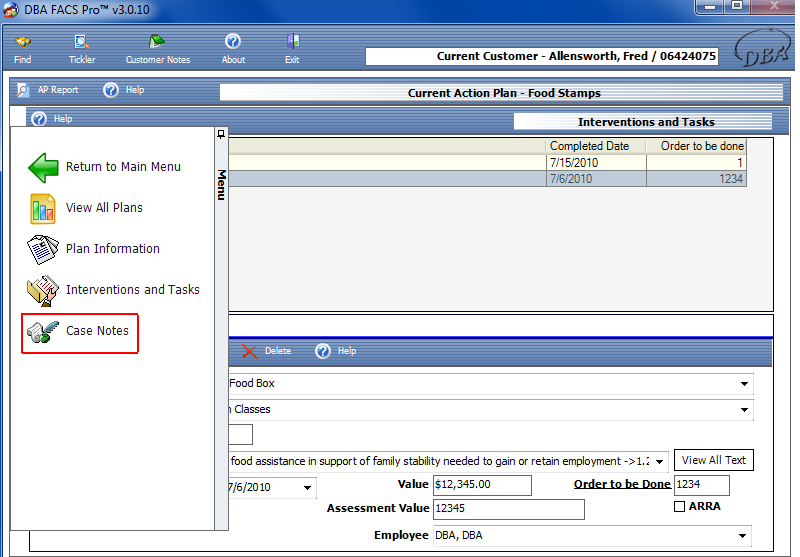Select the order cell showing 1
The width and height of the screenshot is (800, 557).
click(x=696, y=163)
